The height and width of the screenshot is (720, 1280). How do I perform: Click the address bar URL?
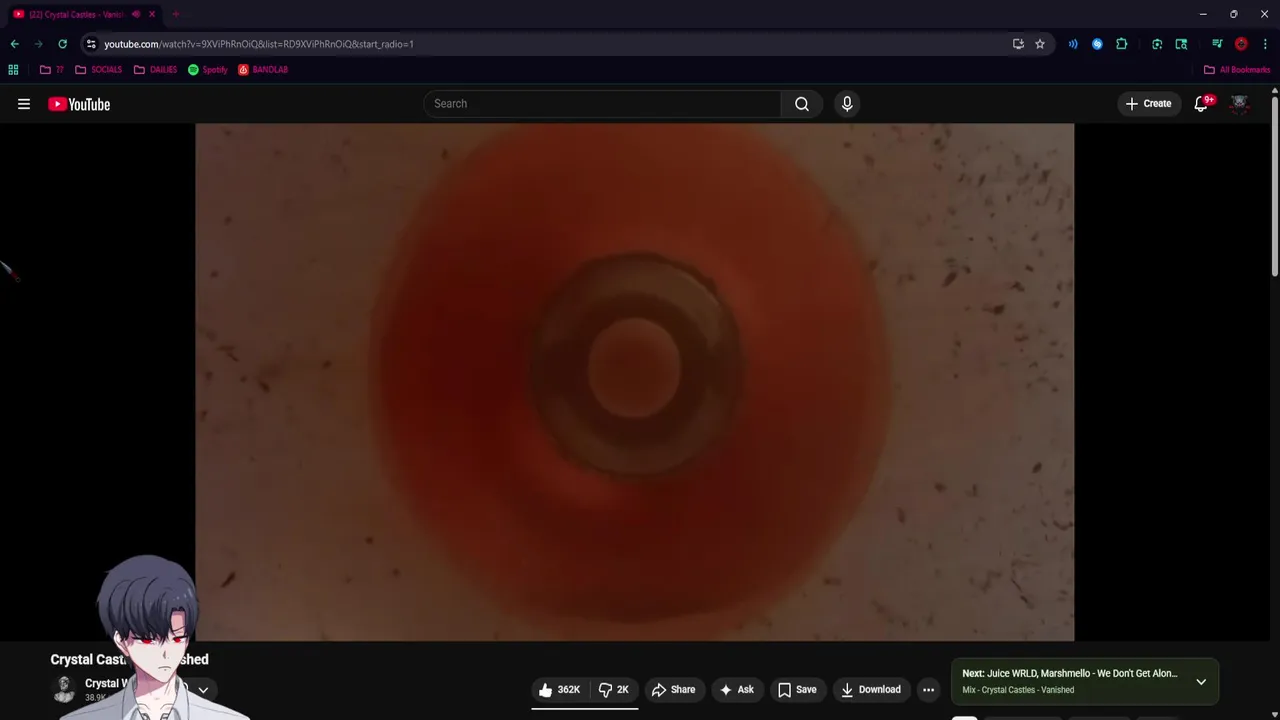coord(259,44)
